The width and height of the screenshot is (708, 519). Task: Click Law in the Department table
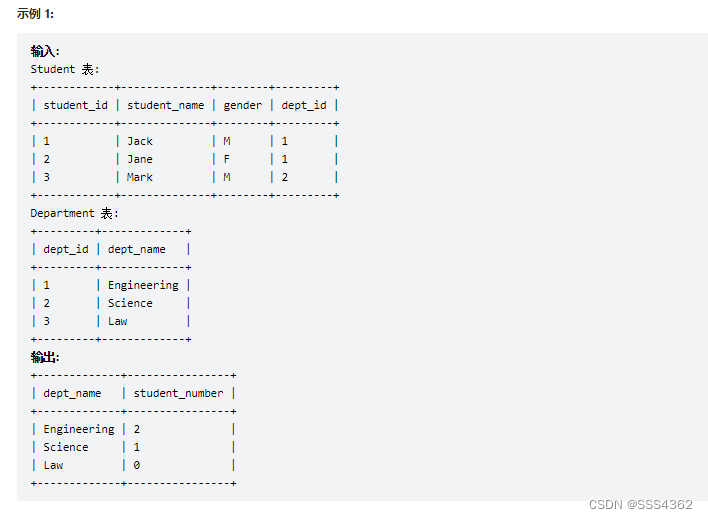118,321
